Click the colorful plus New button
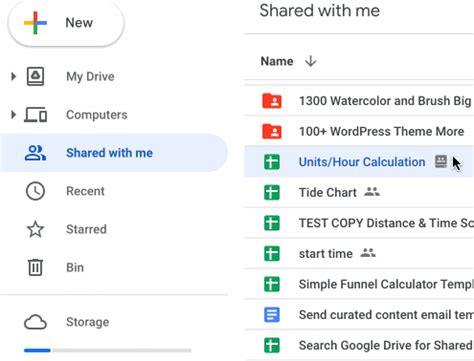Screen dimensions: 474x361 [x=66, y=23]
